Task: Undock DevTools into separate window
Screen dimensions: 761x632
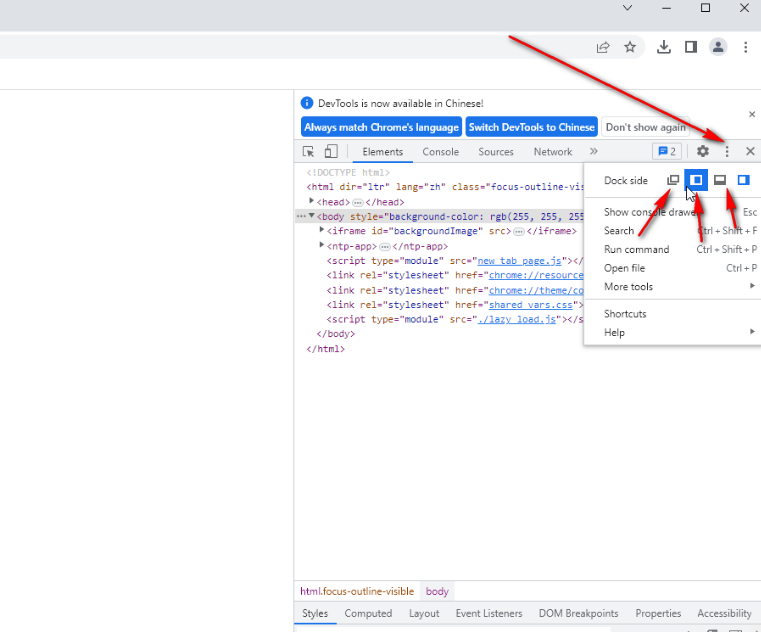Action: pyautogui.click(x=673, y=180)
